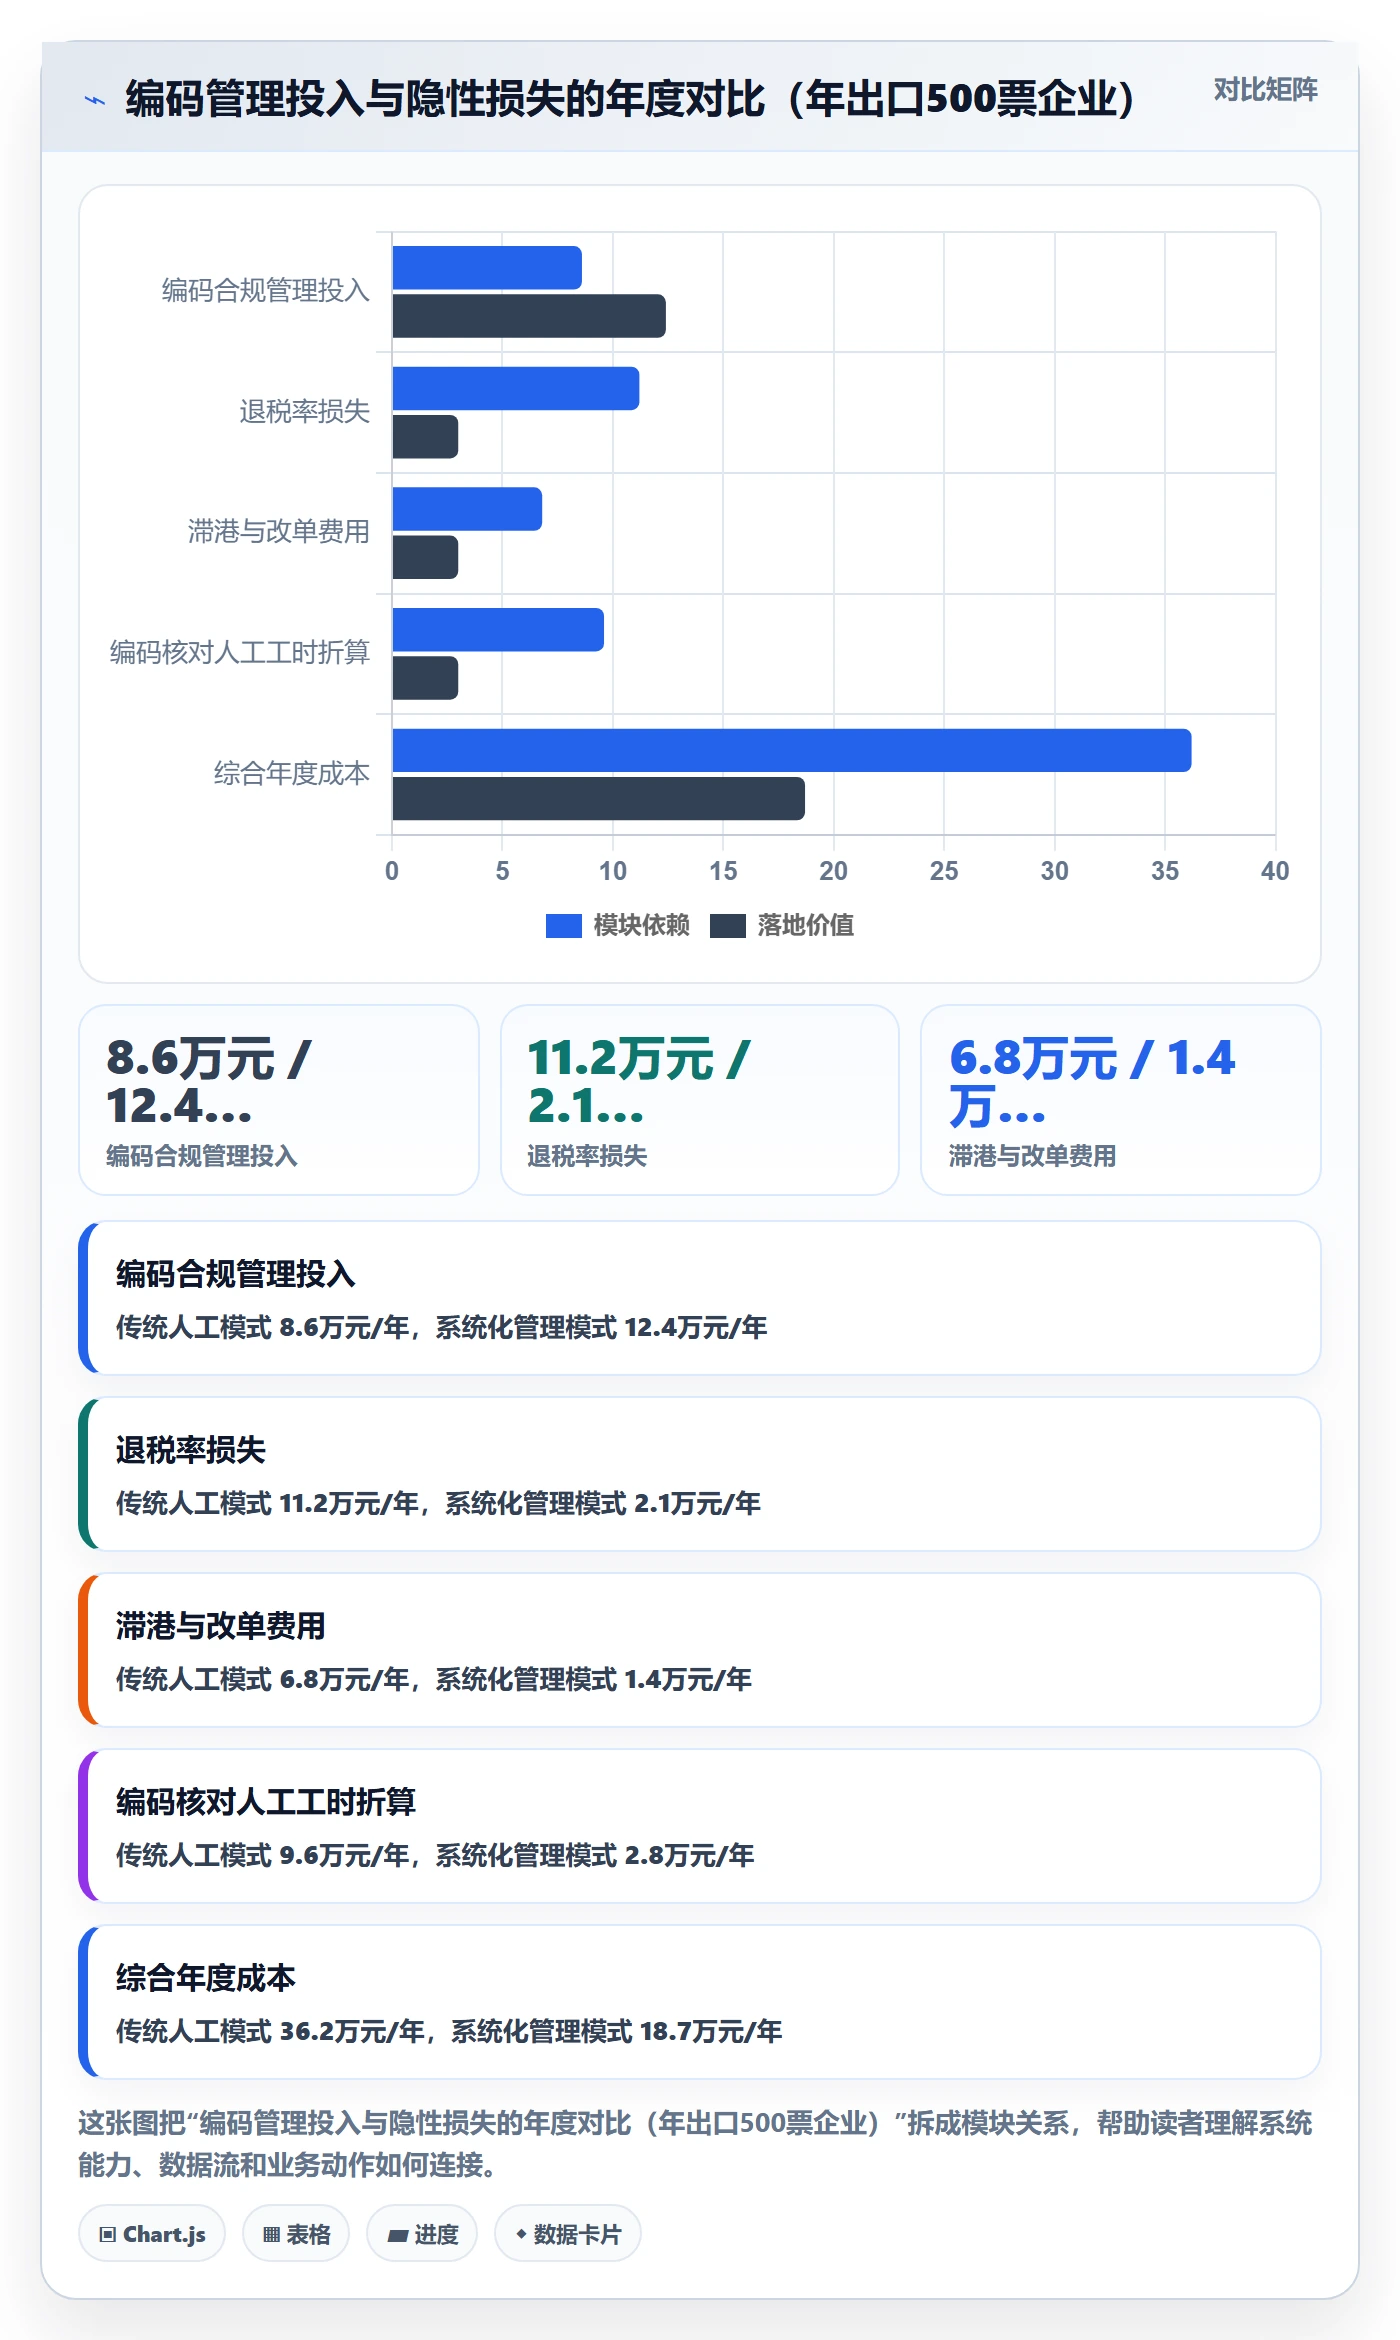Screen dimensions: 1400x2340
Task: Click the blue bar for 退税率损失
Action: click(x=515, y=388)
